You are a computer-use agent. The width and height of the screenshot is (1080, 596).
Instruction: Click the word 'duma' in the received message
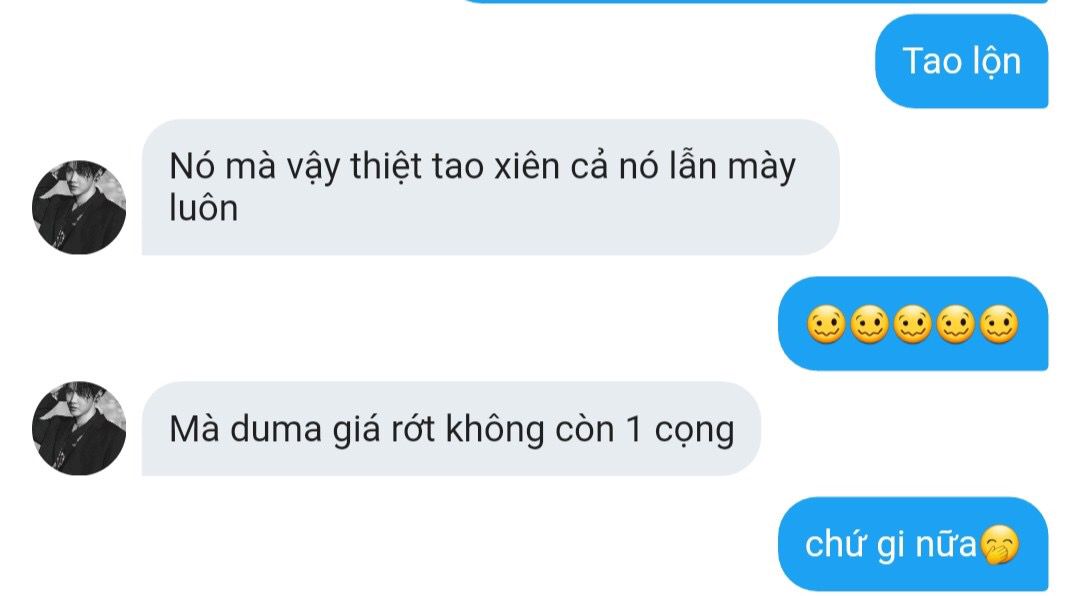pos(276,429)
